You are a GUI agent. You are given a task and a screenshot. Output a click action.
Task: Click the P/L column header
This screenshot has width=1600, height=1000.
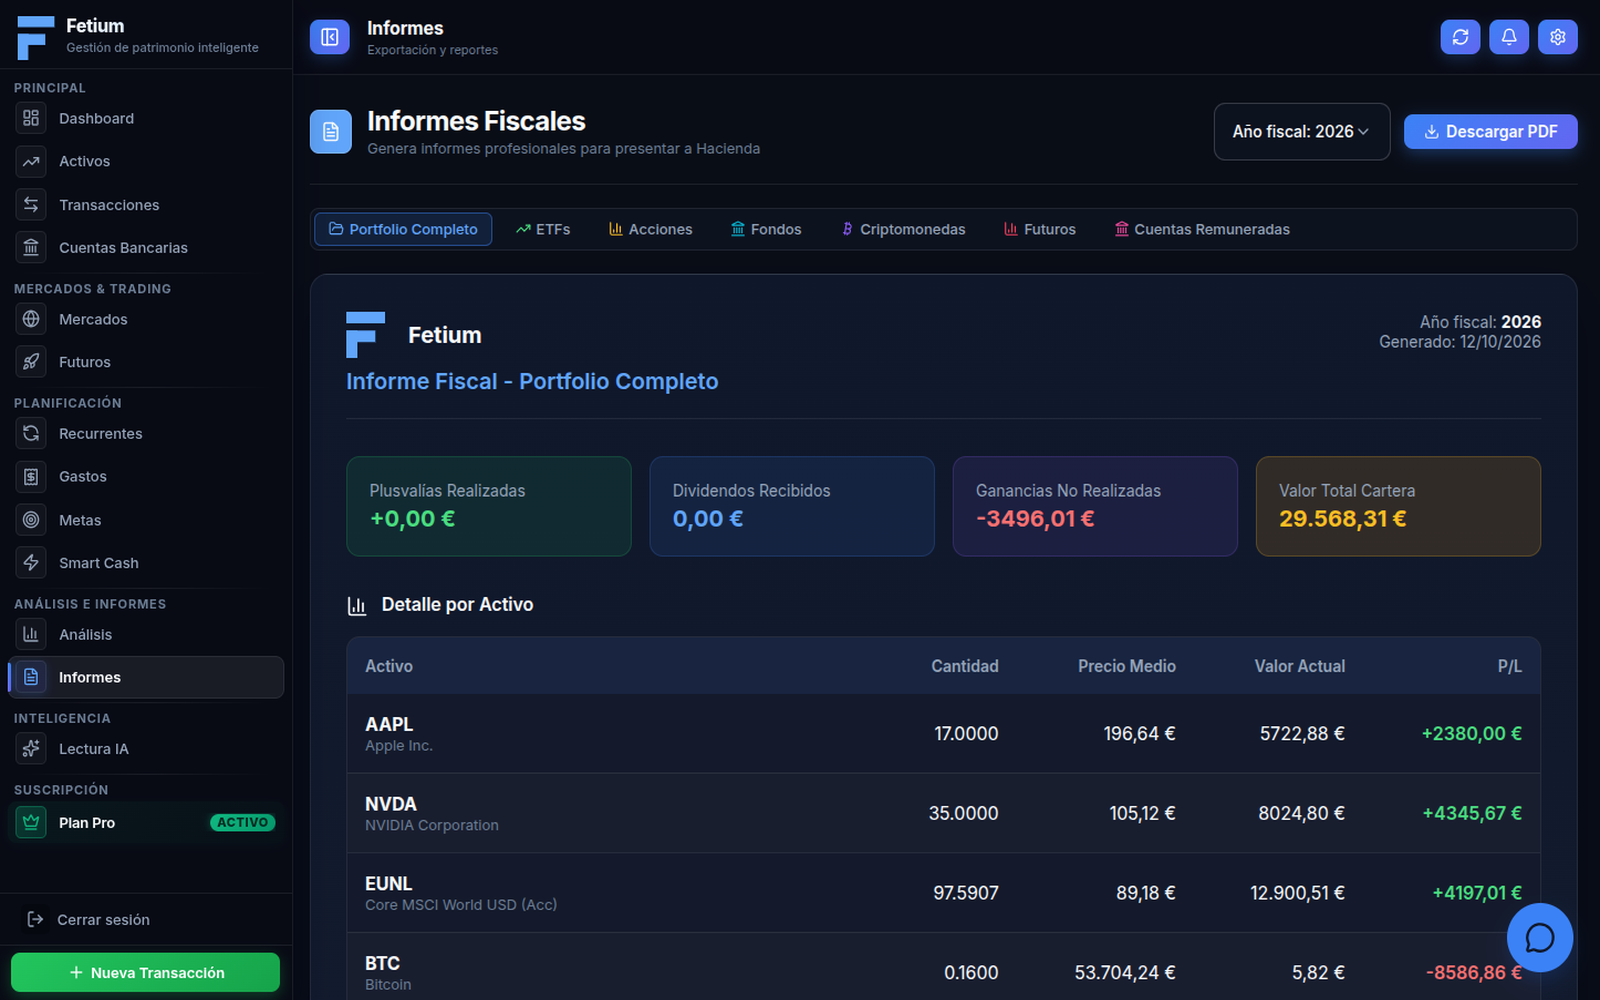click(1509, 666)
